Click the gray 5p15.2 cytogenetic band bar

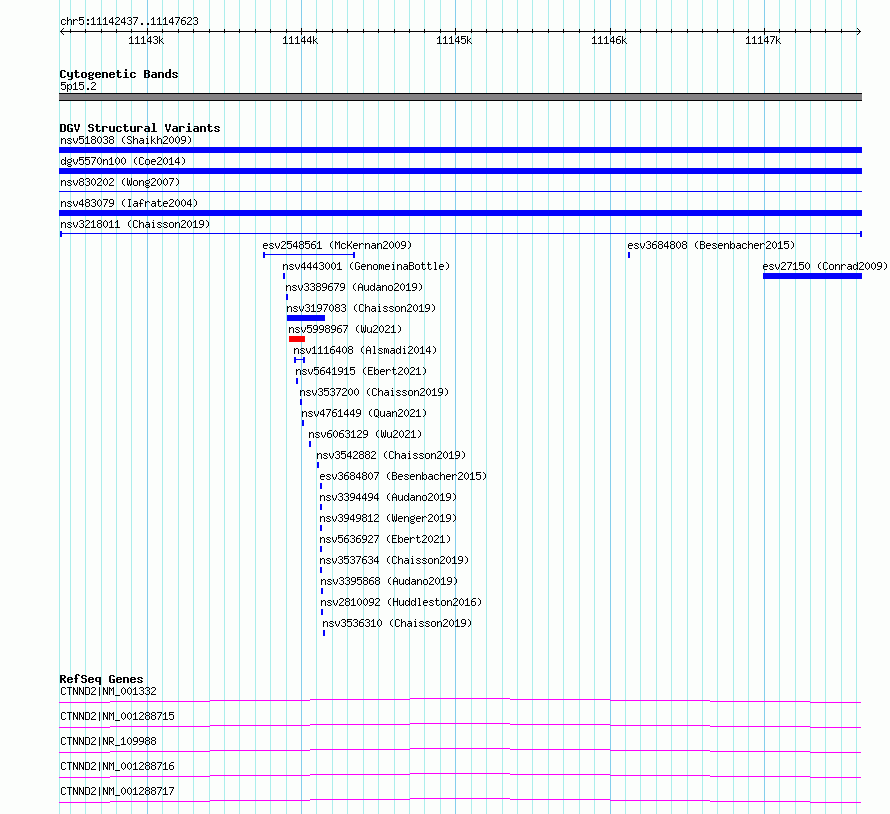tap(460, 97)
